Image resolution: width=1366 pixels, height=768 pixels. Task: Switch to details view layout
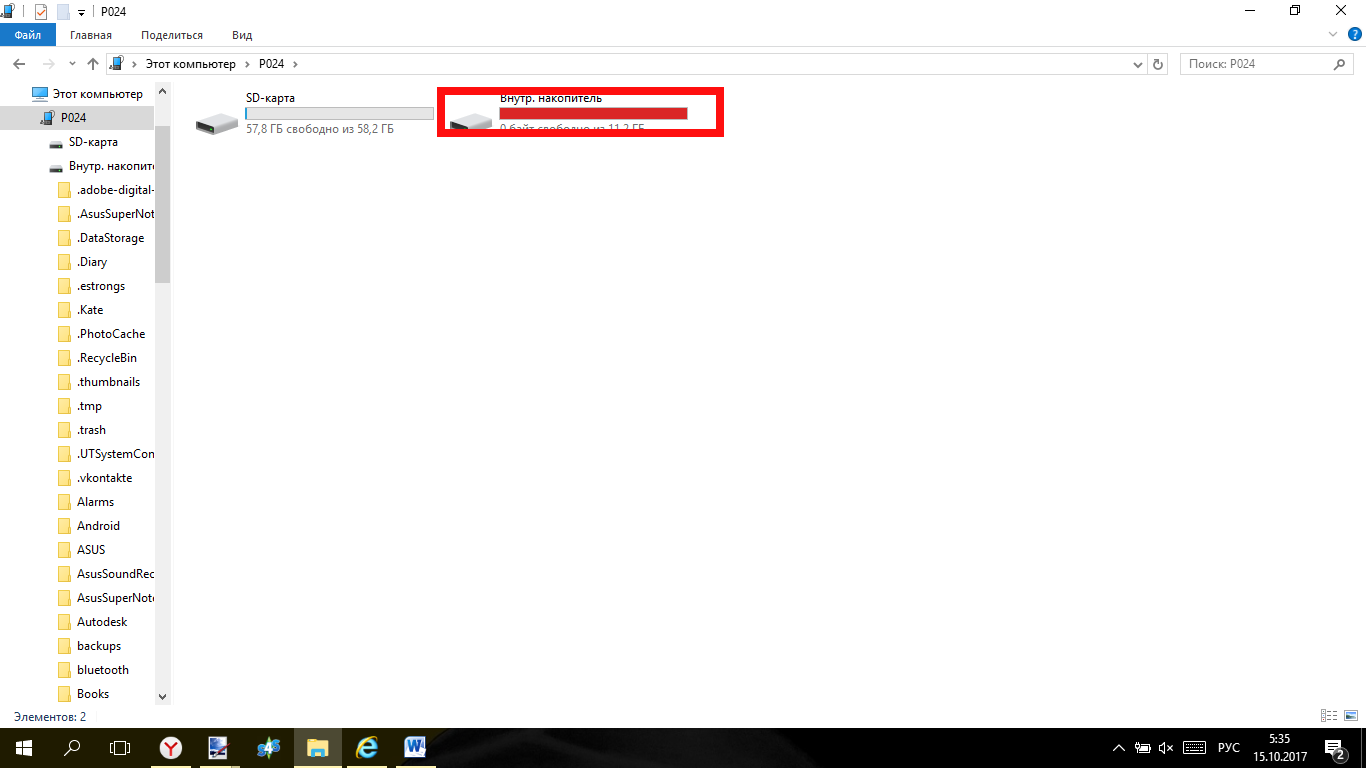1329,716
